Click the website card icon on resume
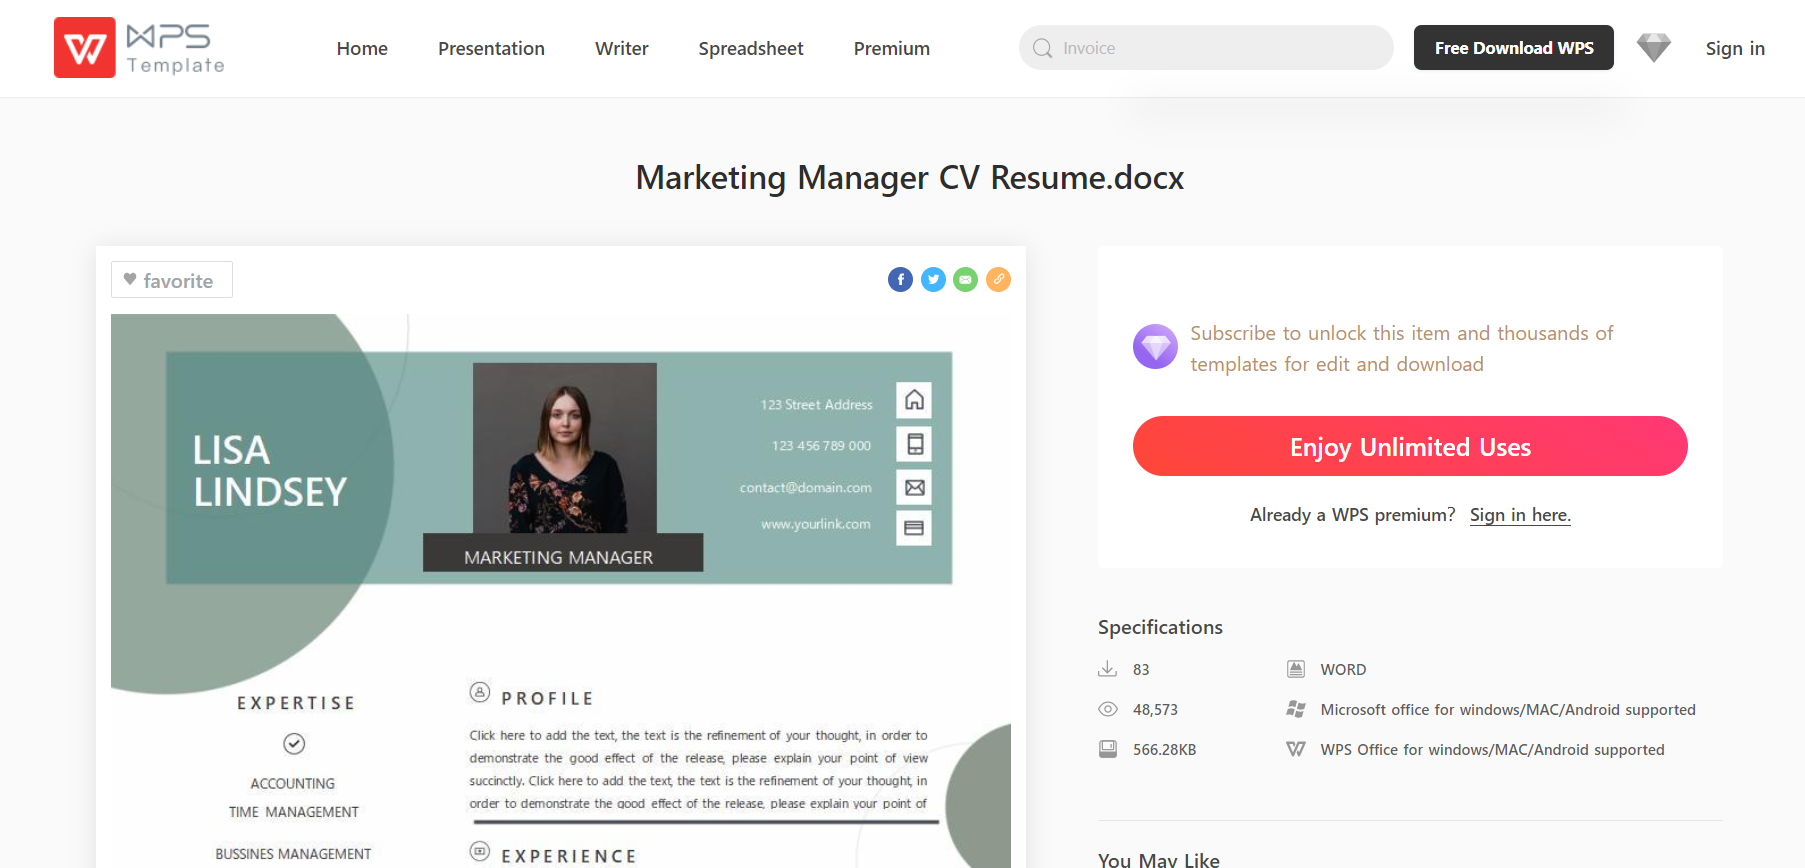 (x=914, y=527)
